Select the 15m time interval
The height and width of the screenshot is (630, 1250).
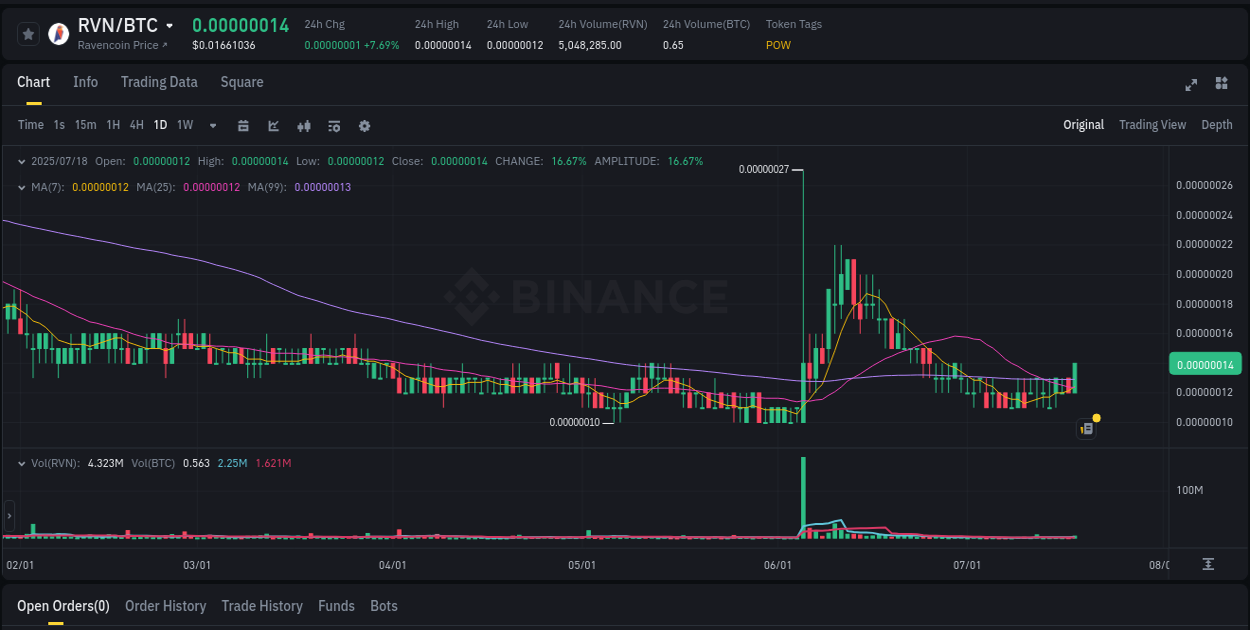coord(86,125)
